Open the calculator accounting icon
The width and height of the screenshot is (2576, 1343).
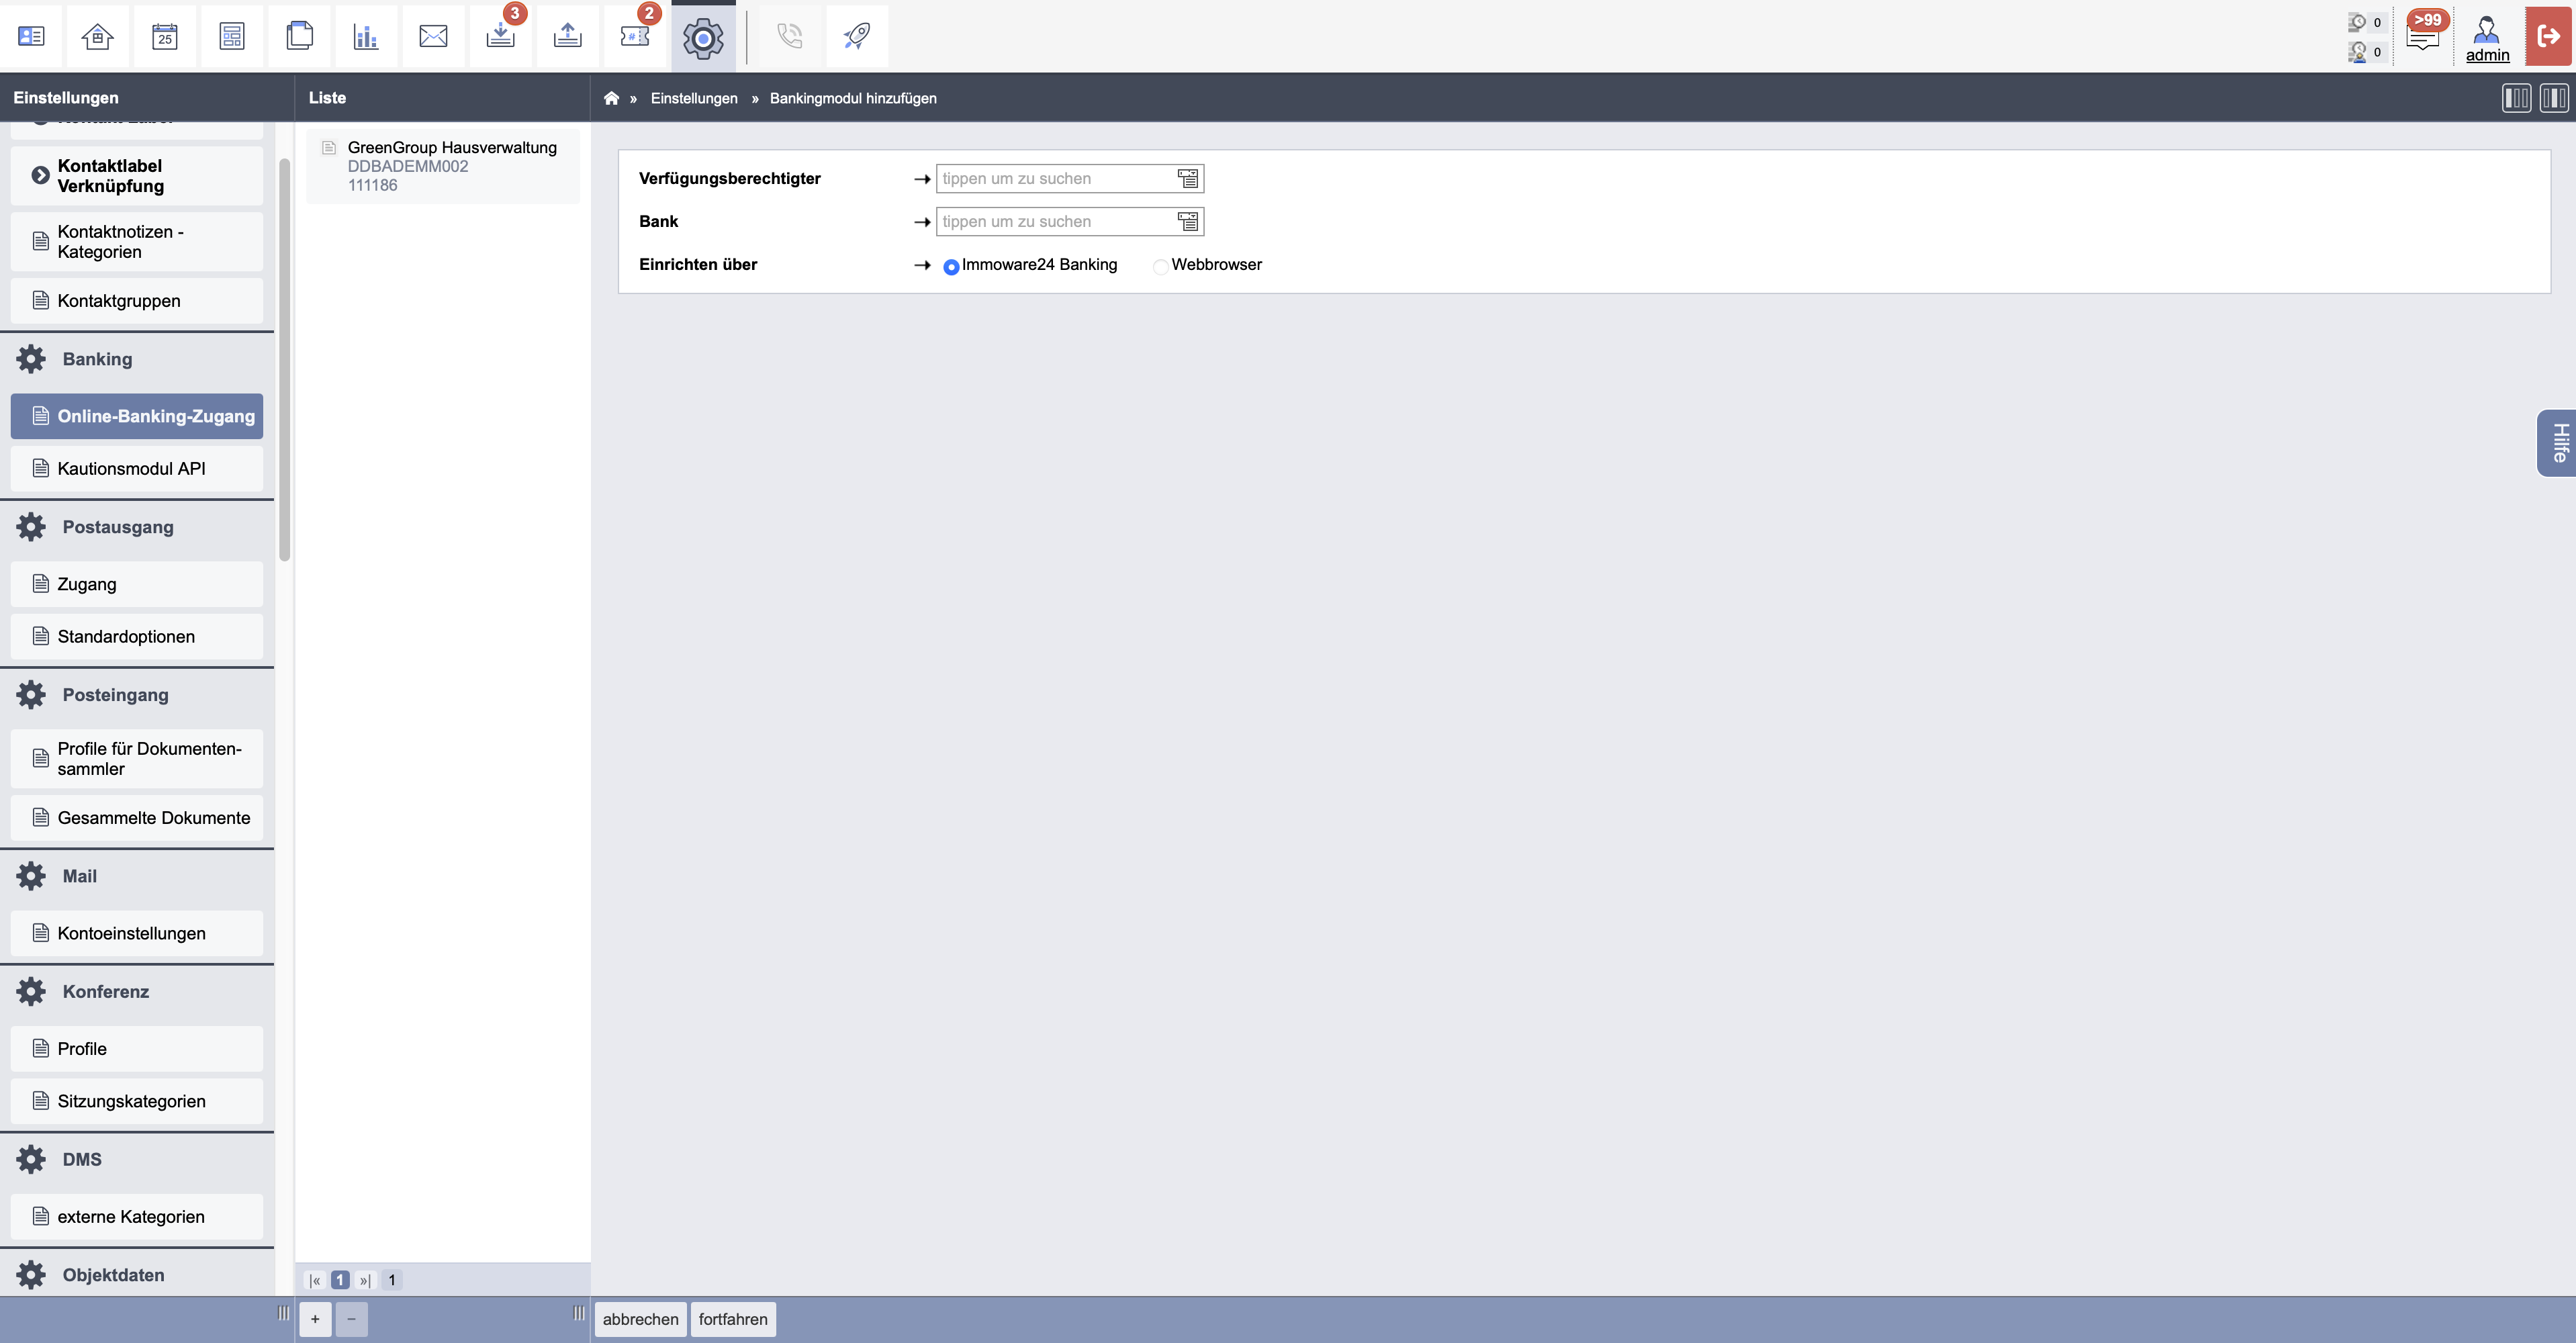pos(232,36)
